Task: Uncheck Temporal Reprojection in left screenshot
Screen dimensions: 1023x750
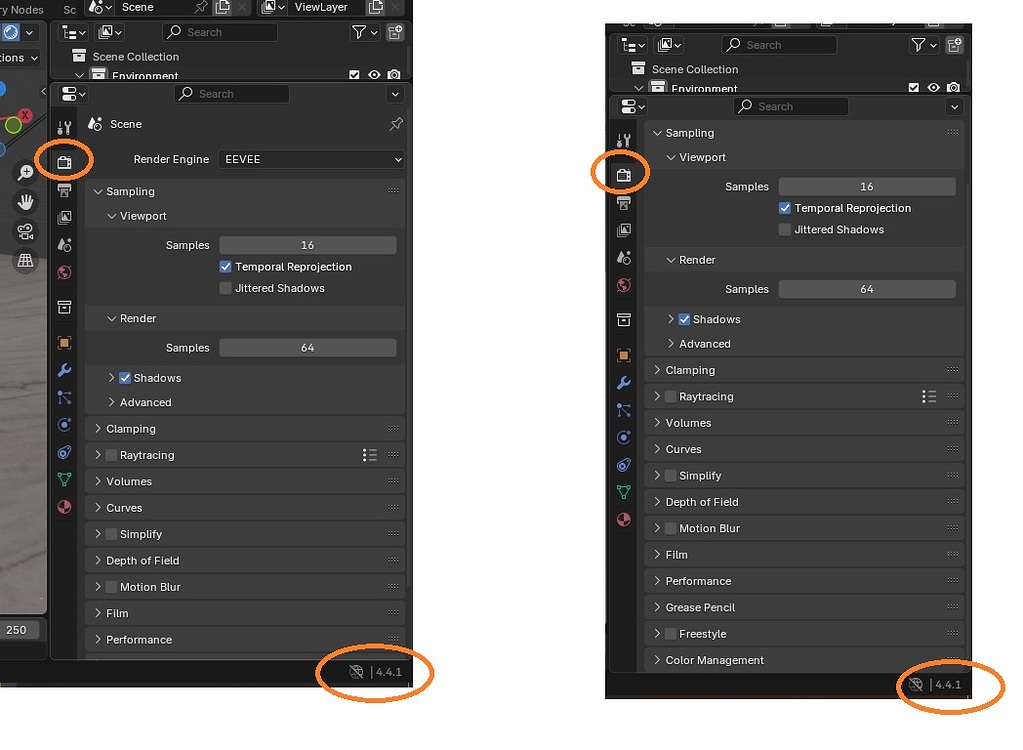Action: click(226, 266)
